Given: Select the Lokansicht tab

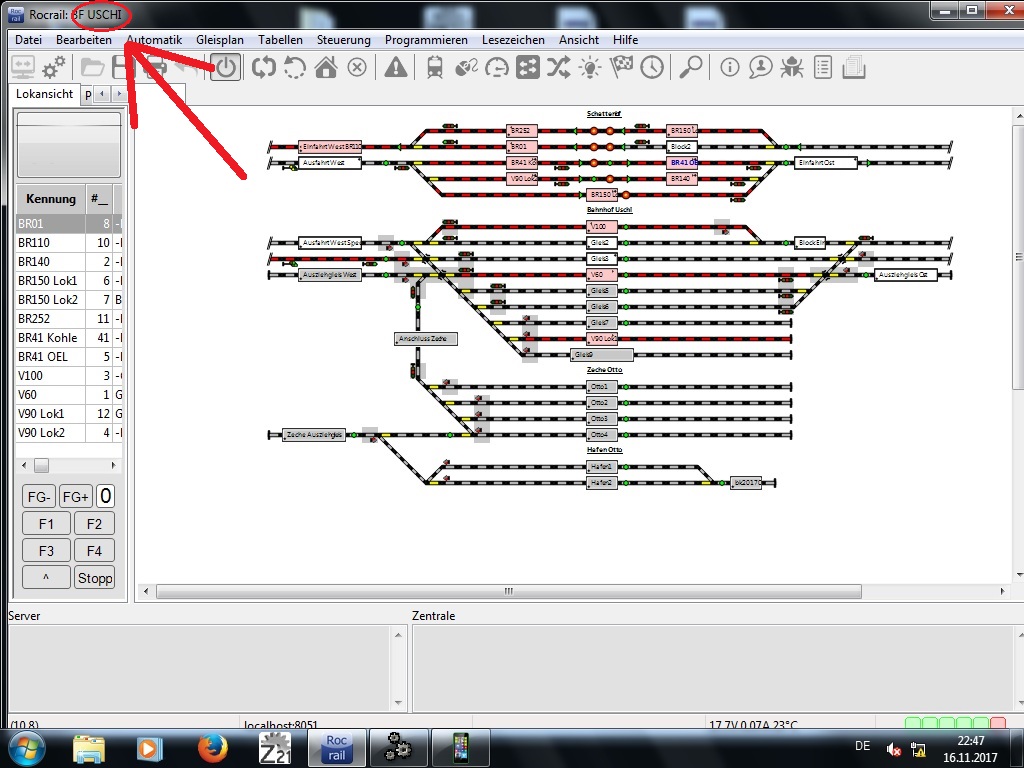Looking at the screenshot, I should (x=44, y=94).
